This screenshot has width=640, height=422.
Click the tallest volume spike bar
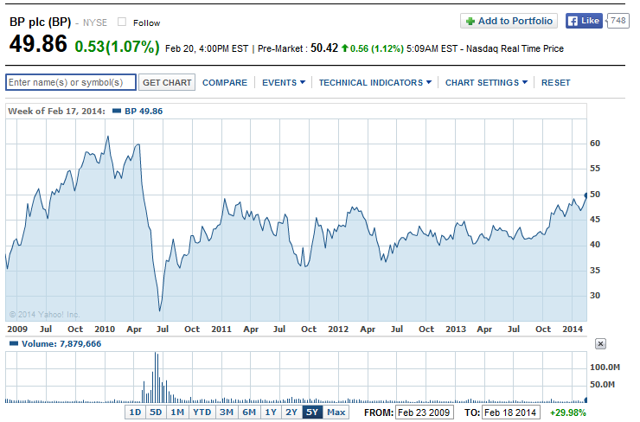(x=156, y=378)
